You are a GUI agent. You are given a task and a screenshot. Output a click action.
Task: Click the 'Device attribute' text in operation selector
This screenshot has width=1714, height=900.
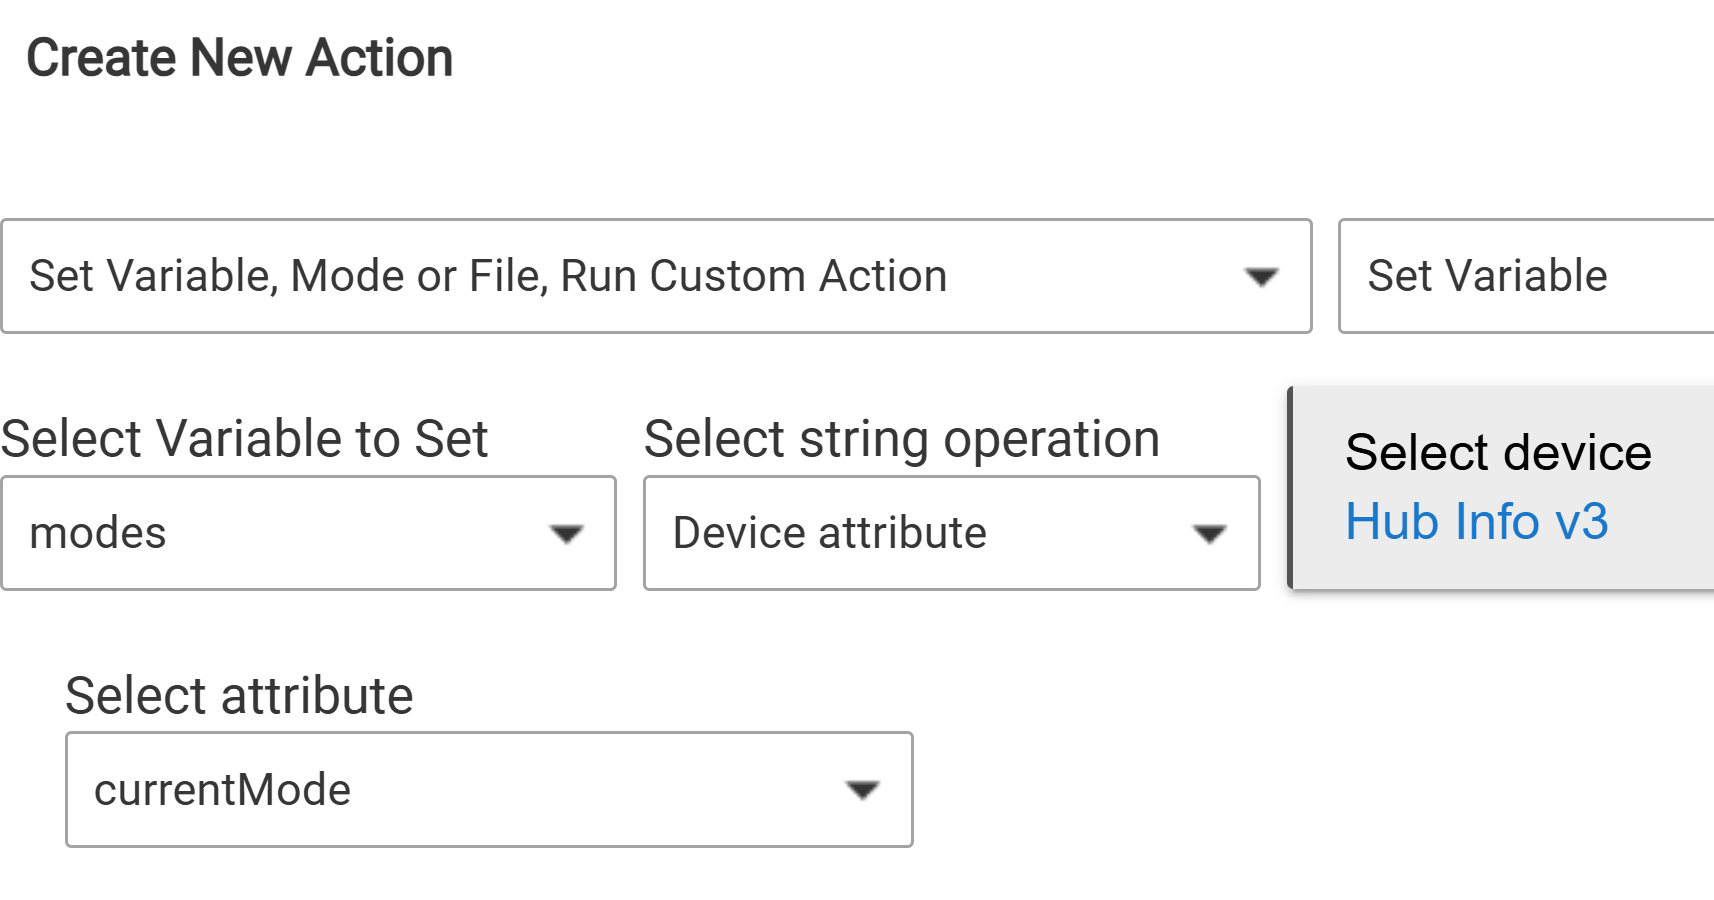point(829,533)
